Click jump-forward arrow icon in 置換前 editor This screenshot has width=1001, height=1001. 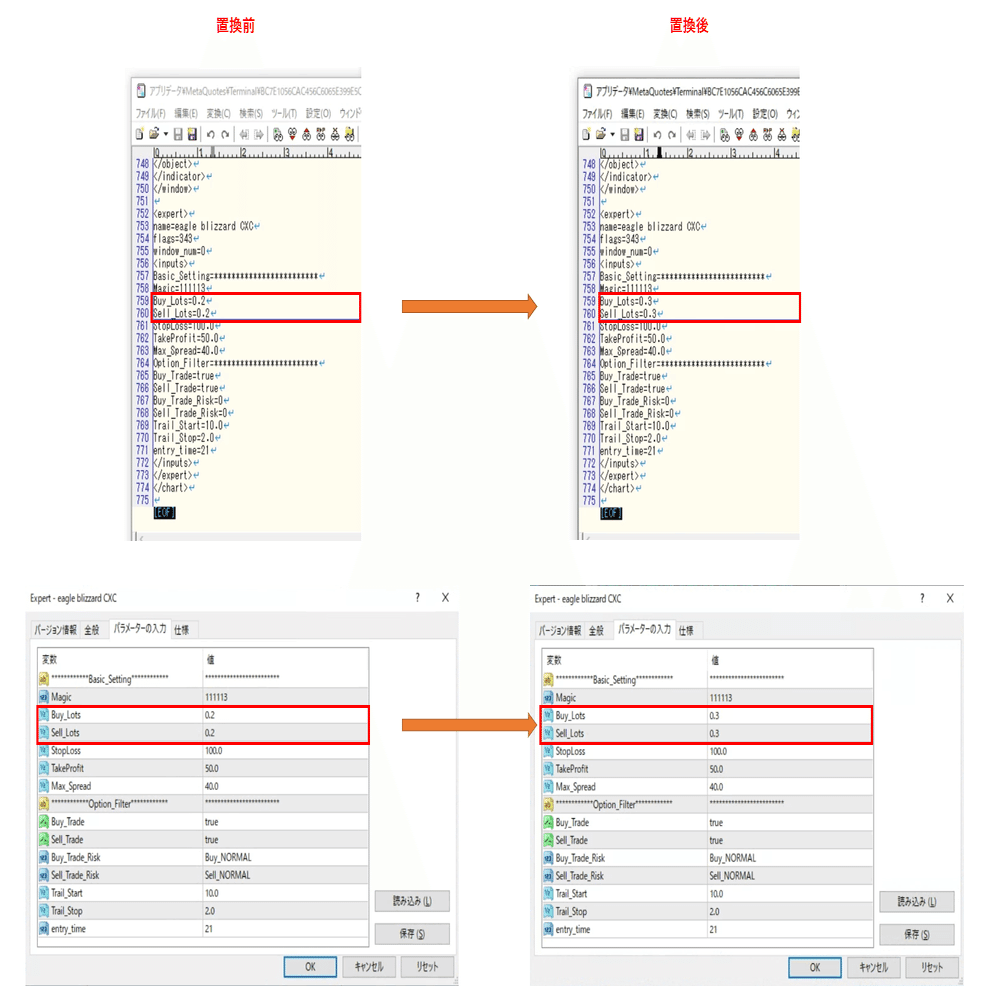tap(259, 134)
